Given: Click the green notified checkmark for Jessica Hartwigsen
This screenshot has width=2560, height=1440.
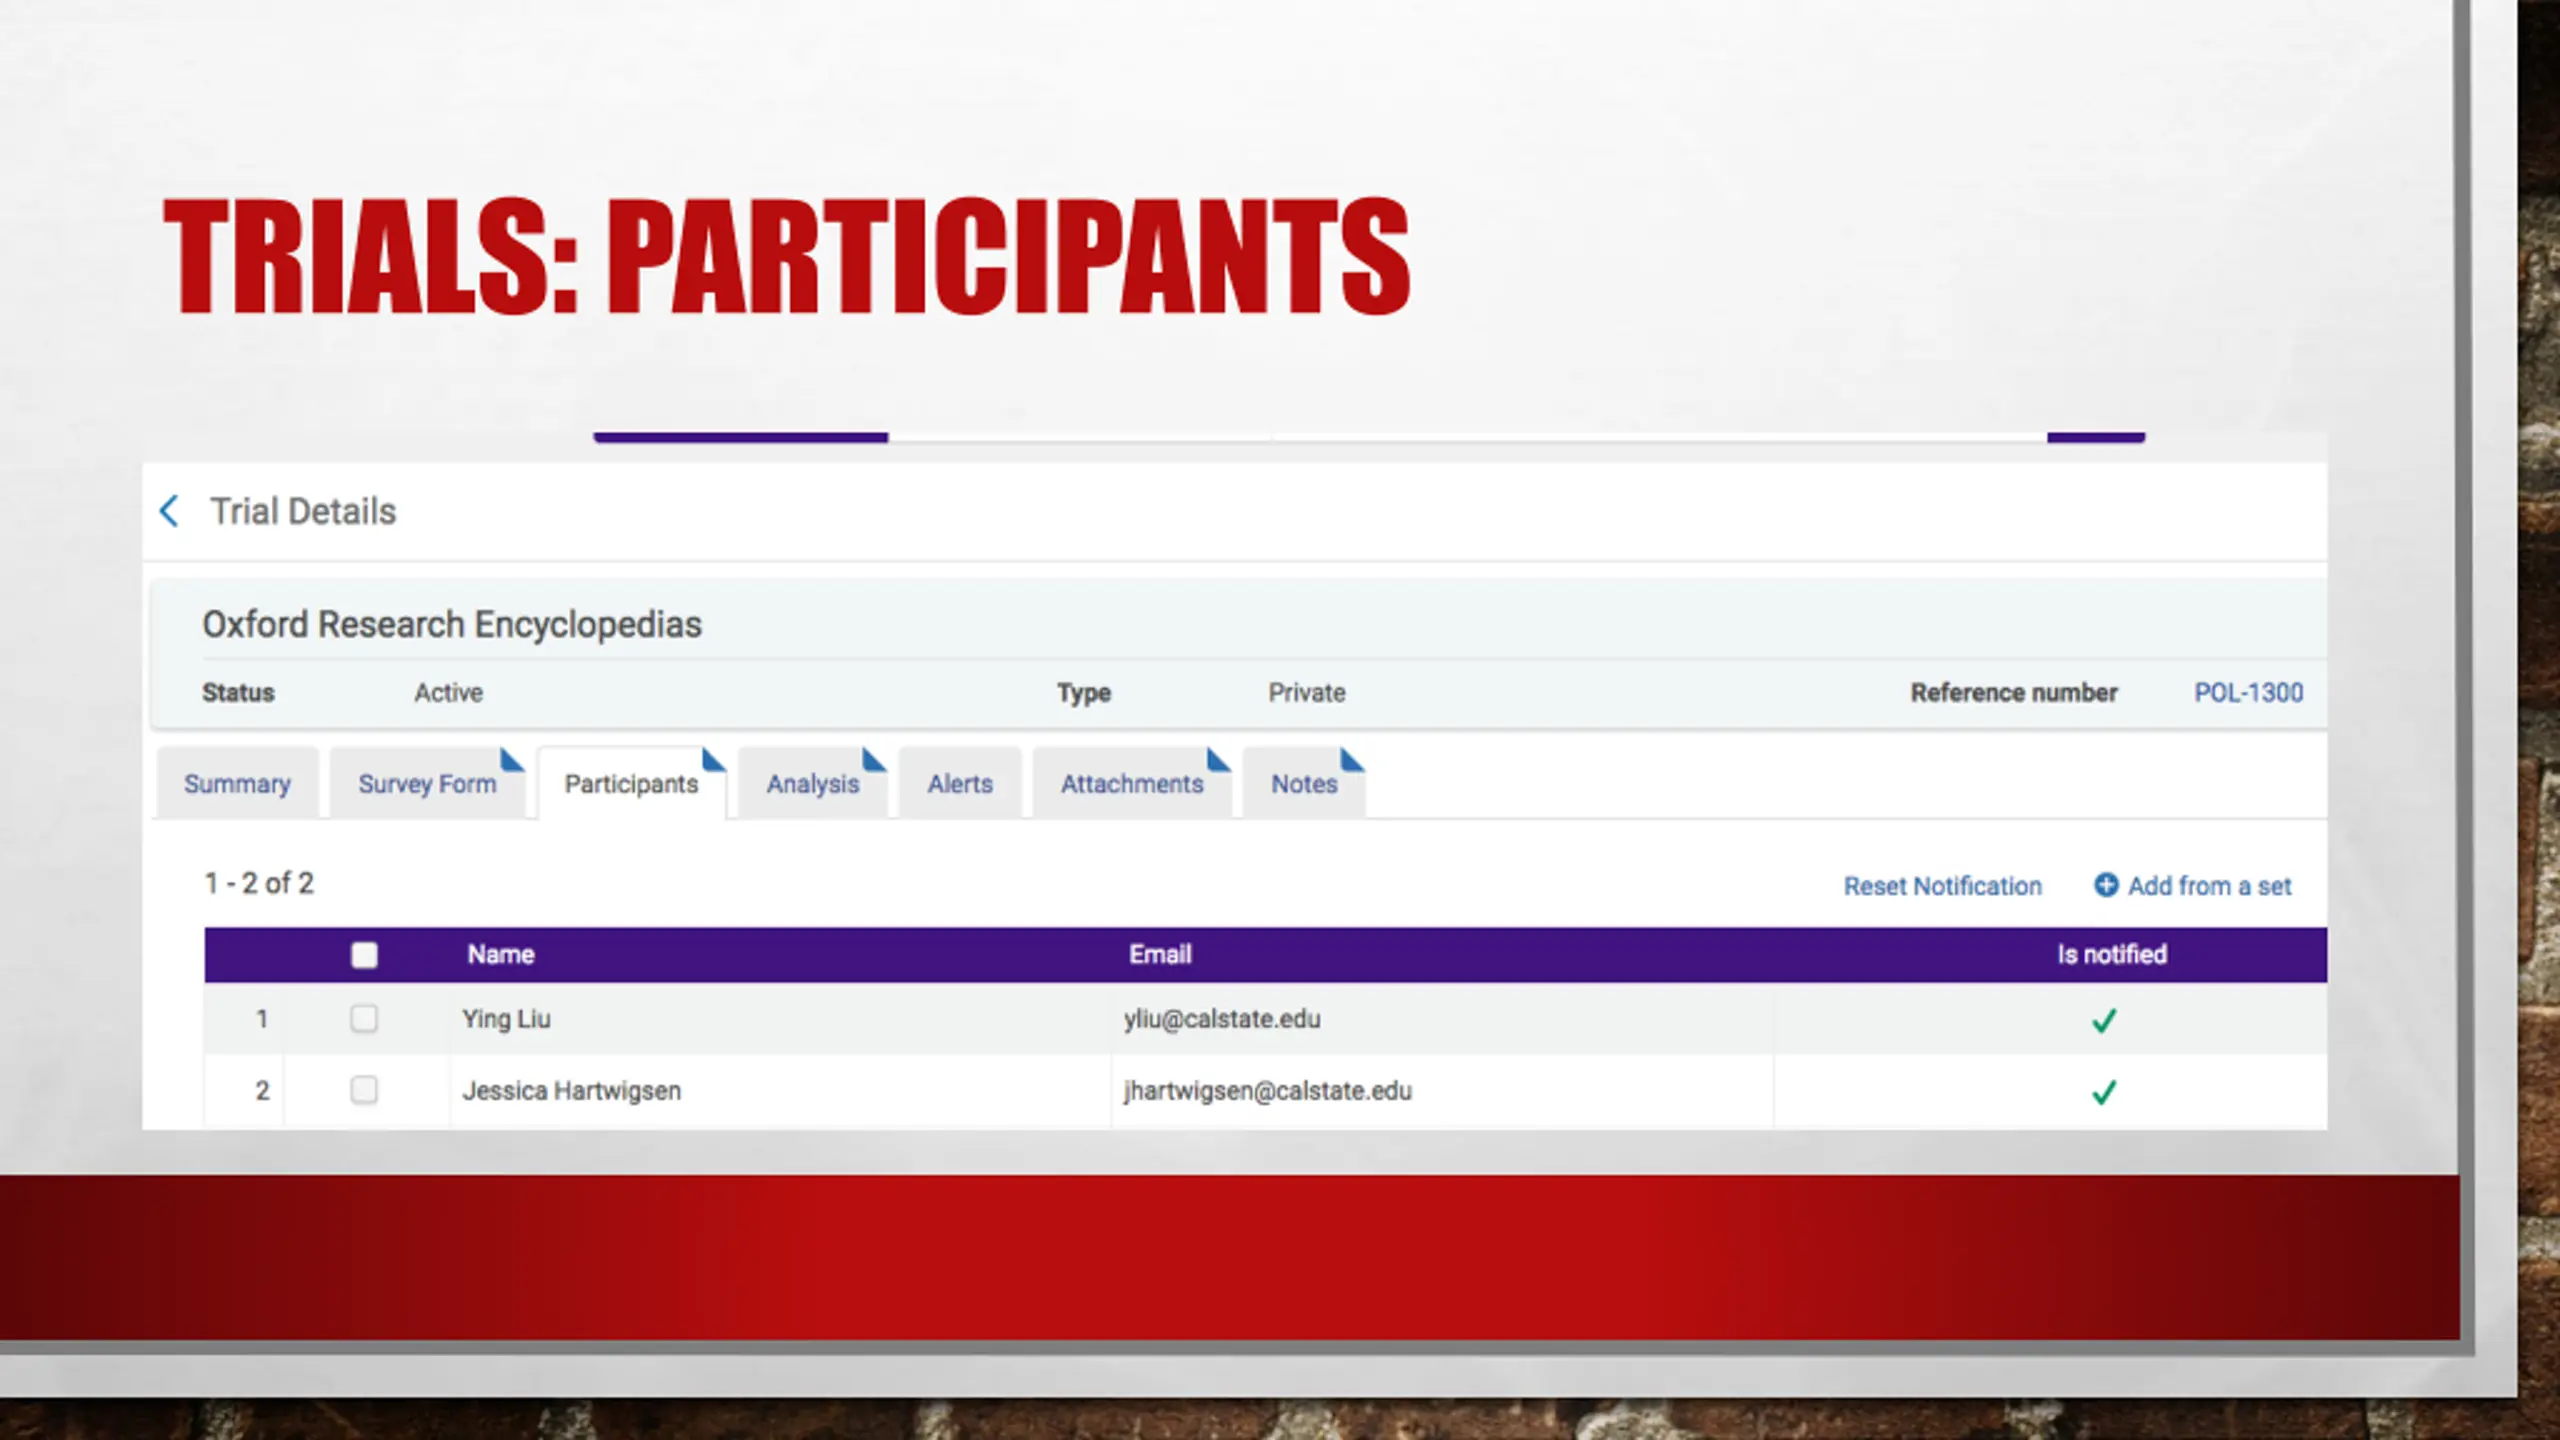Looking at the screenshot, I should (x=2104, y=1092).
